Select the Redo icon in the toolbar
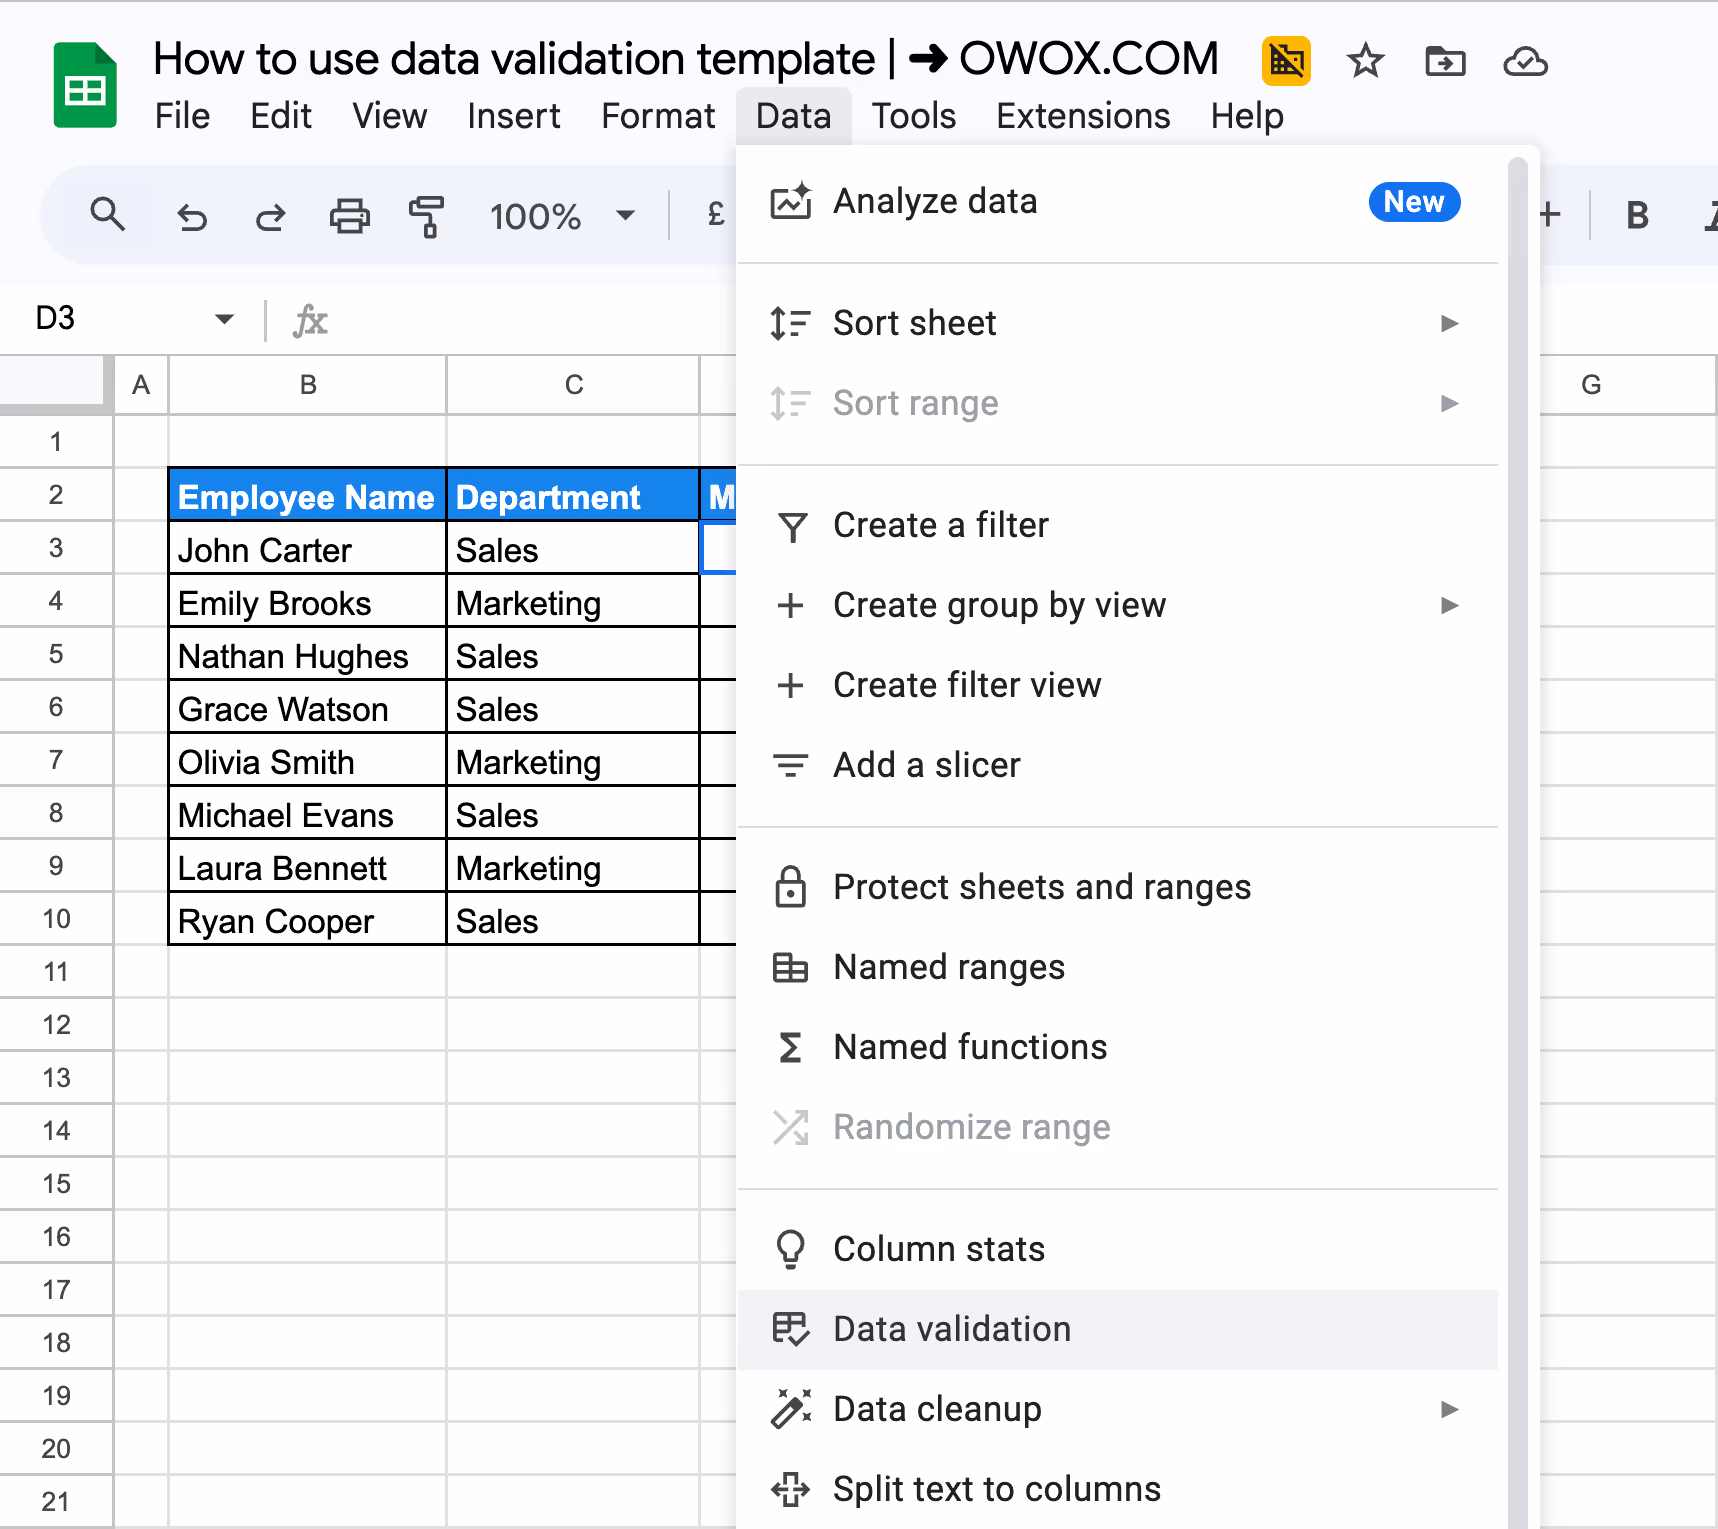 (x=269, y=215)
